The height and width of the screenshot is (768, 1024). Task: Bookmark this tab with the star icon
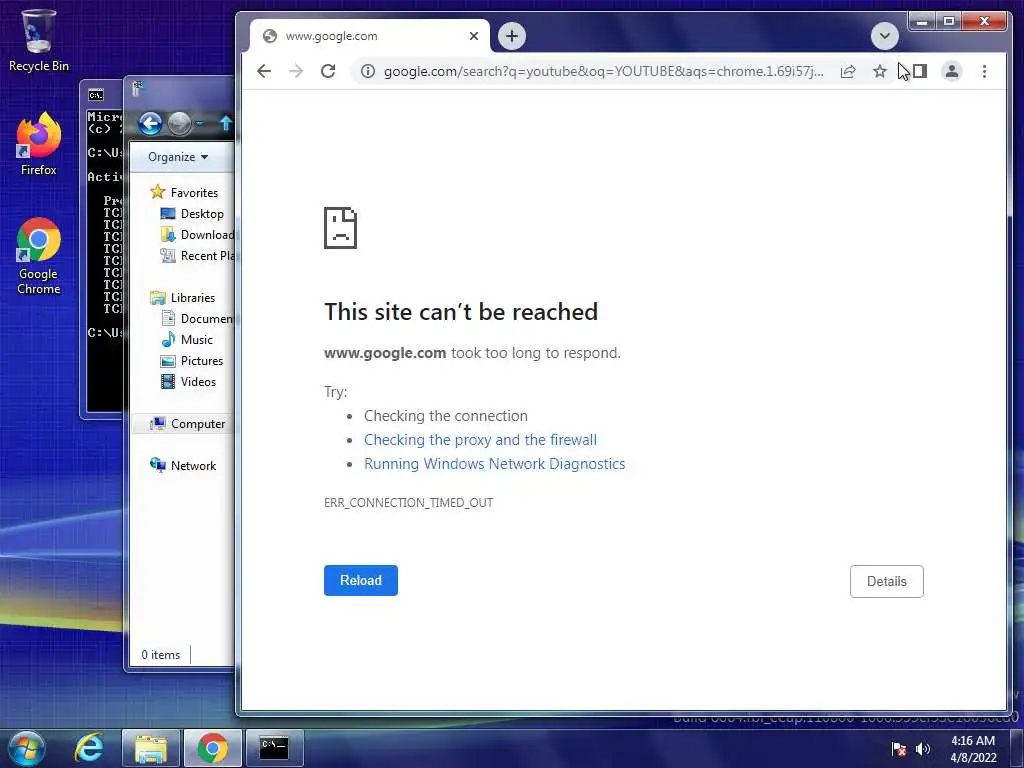point(880,71)
